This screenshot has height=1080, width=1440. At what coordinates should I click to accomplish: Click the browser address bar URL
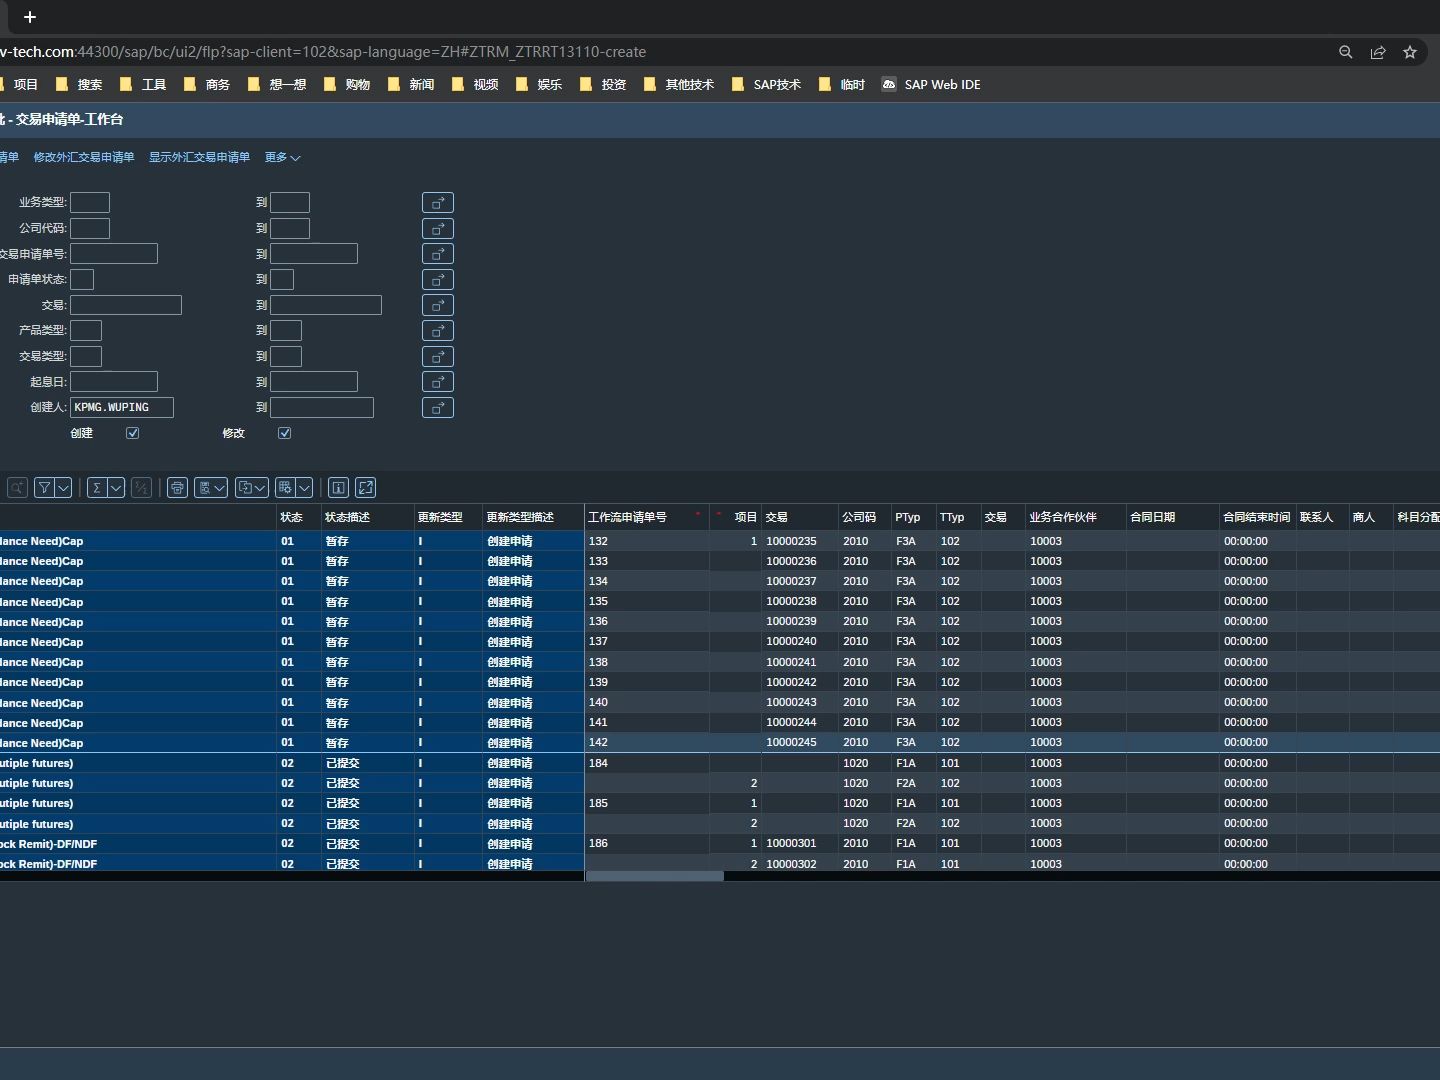coord(323,52)
